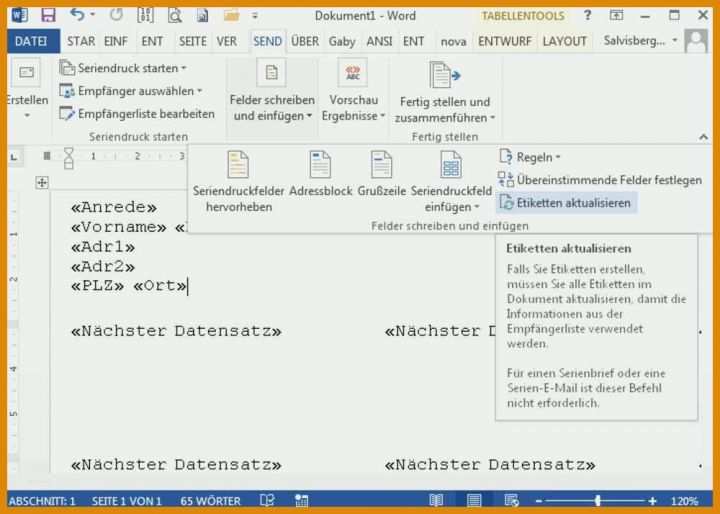Image resolution: width=720 pixels, height=514 pixels.
Task: Switch to Tabellentools LAYOUT tab
Action: pyautogui.click(x=564, y=41)
